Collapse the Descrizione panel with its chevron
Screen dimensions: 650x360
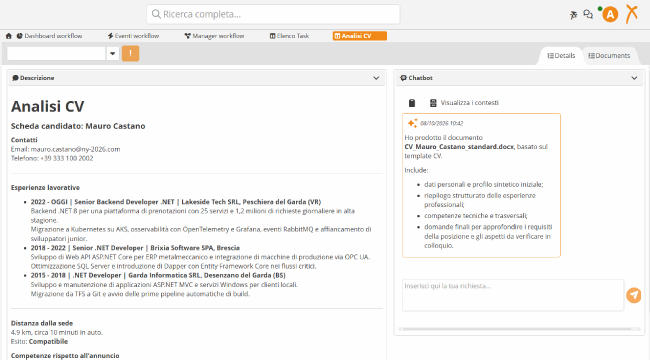(376, 78)
